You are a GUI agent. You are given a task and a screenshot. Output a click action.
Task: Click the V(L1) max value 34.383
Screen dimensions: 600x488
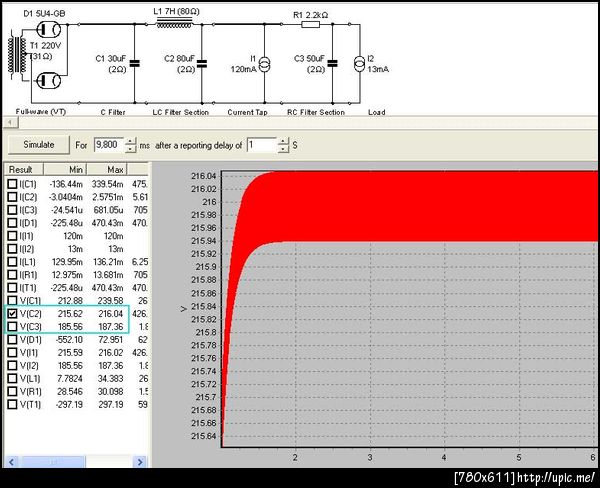[111, 379]
